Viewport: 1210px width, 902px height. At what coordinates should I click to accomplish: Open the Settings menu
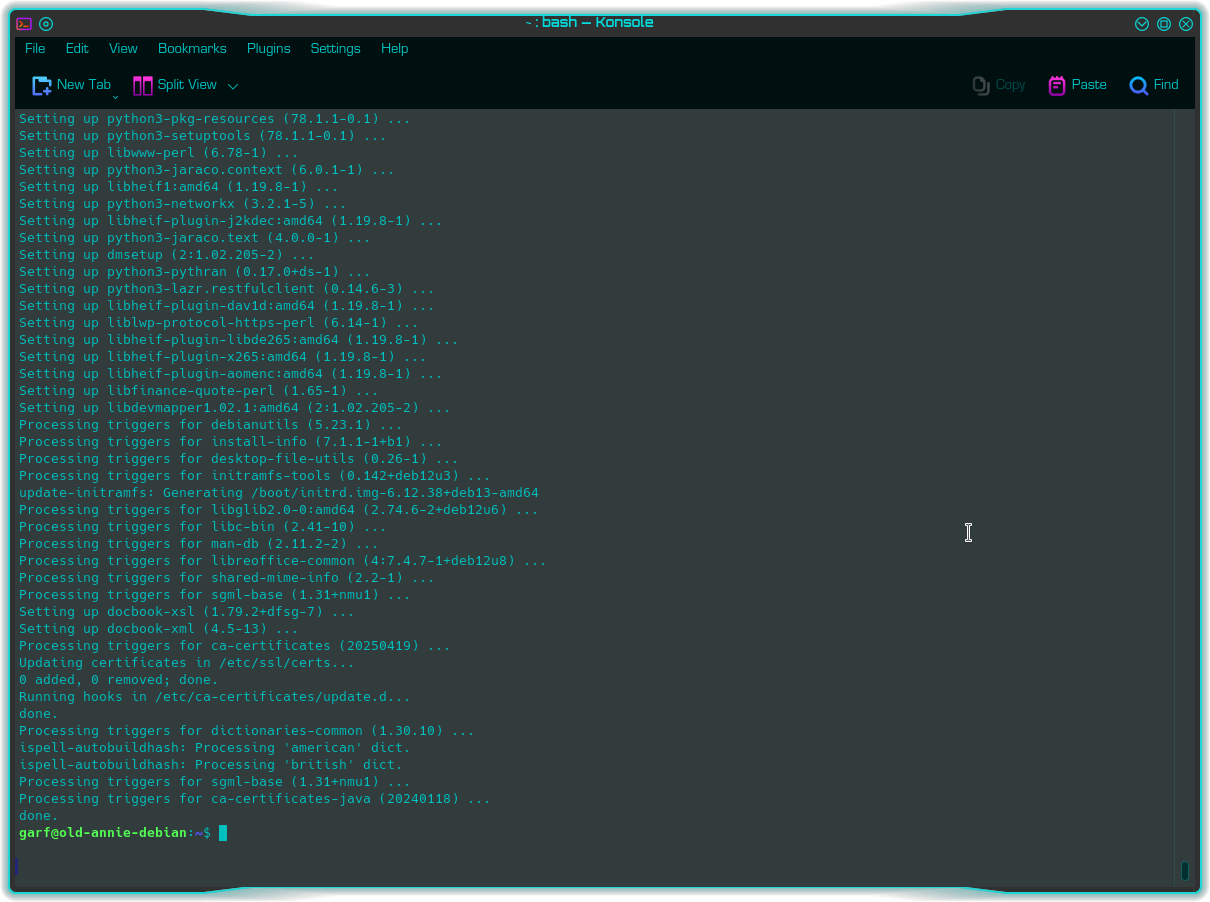335,48
